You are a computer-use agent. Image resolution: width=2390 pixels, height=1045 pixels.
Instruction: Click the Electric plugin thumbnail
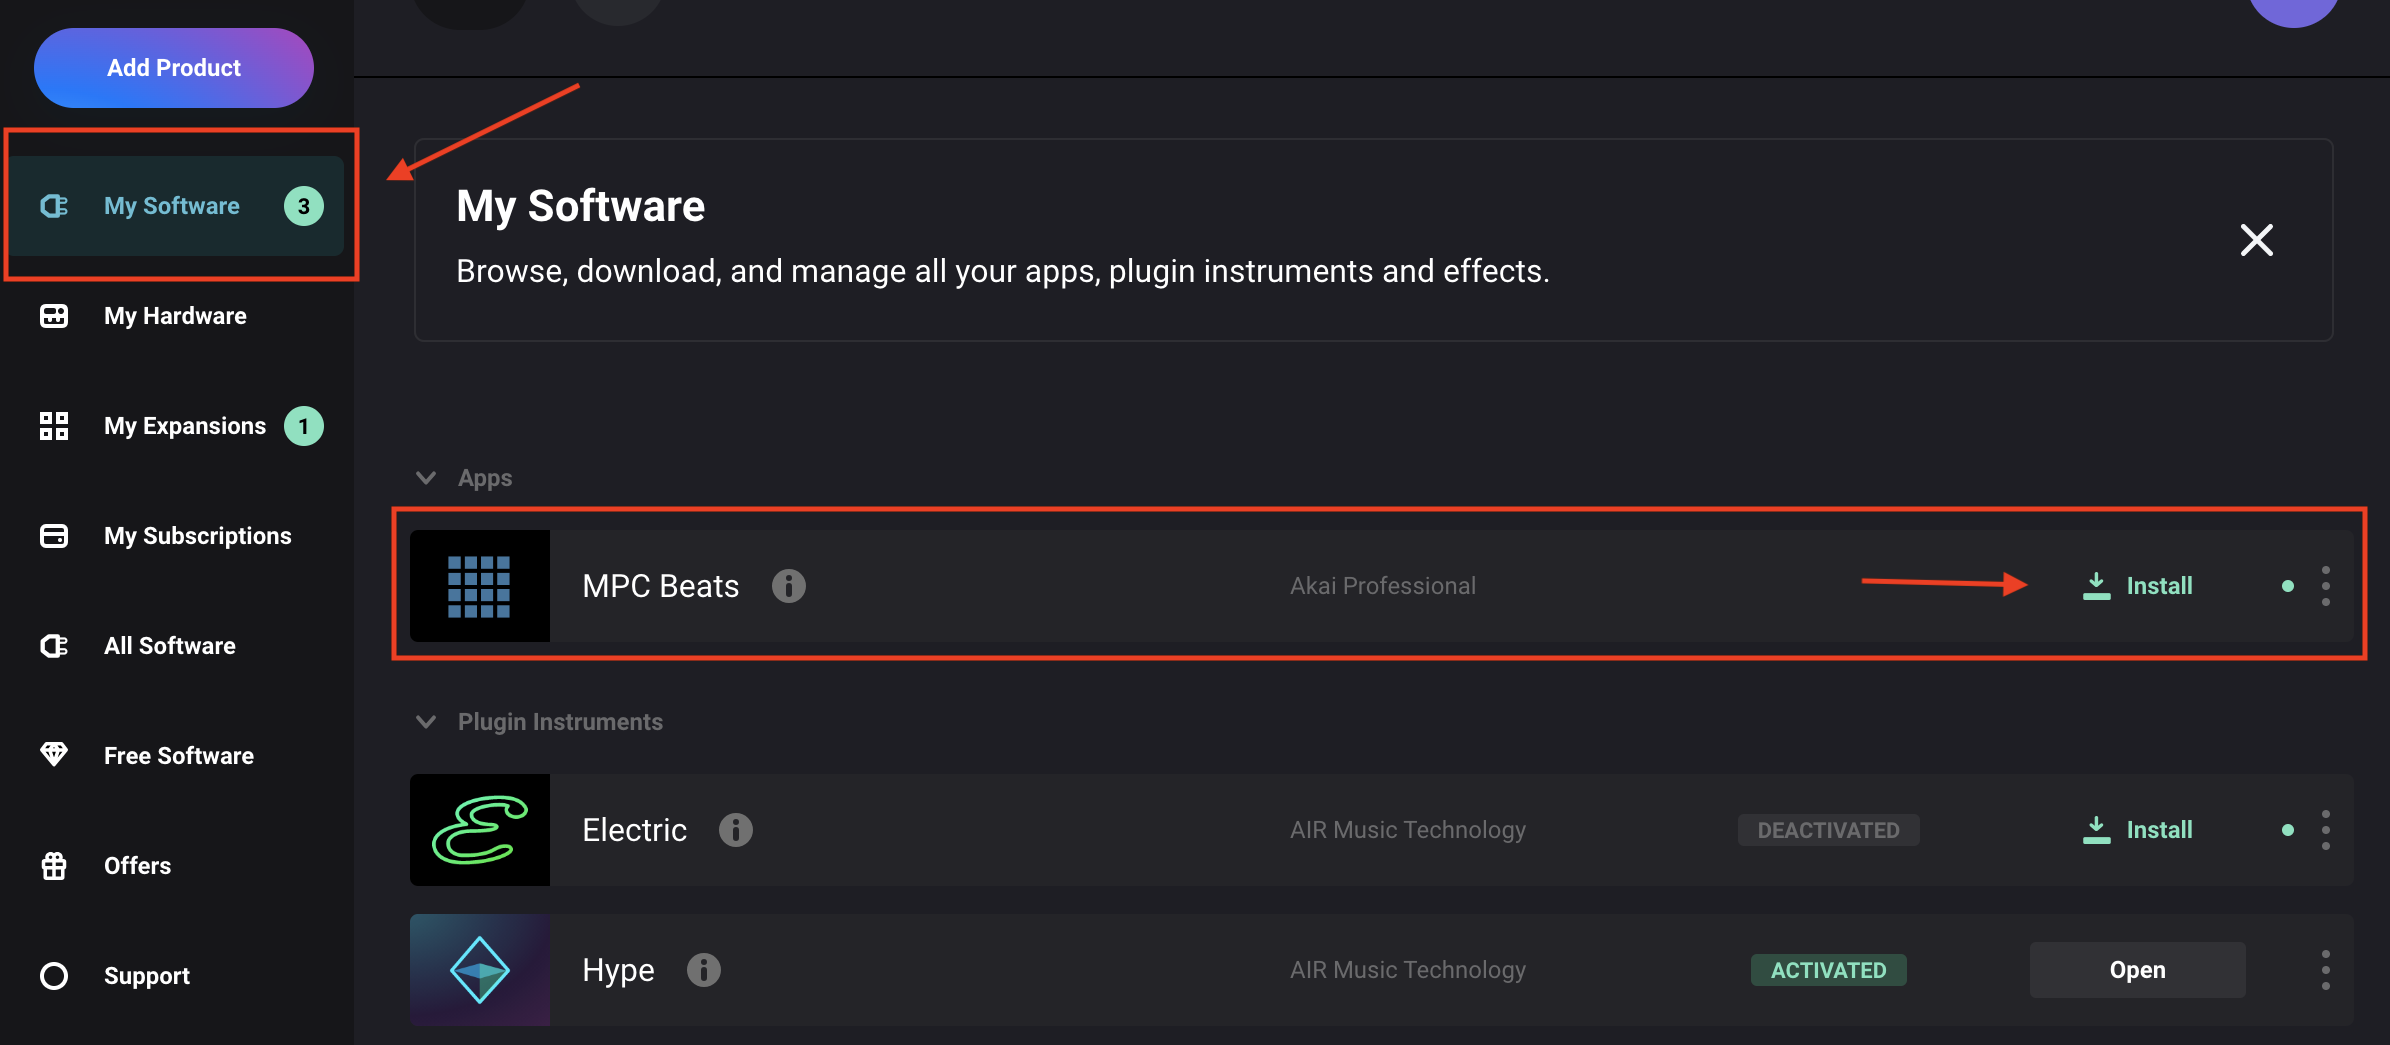[480, 830]
